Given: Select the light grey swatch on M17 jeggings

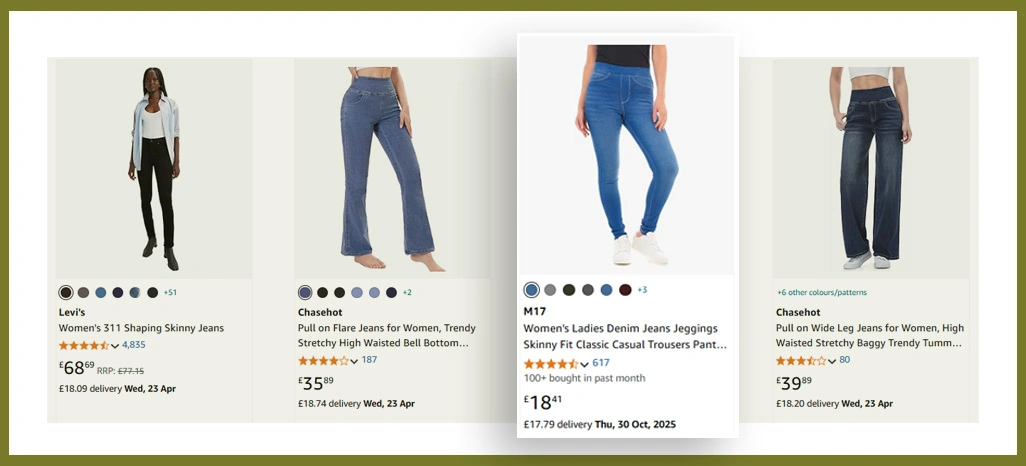Looking at the screenshot, I should (550, 290).
